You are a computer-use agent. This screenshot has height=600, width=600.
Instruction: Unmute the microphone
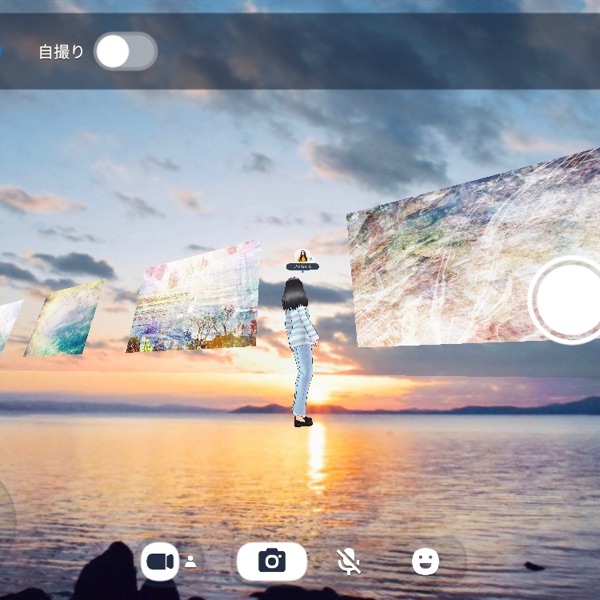point(349,561)
